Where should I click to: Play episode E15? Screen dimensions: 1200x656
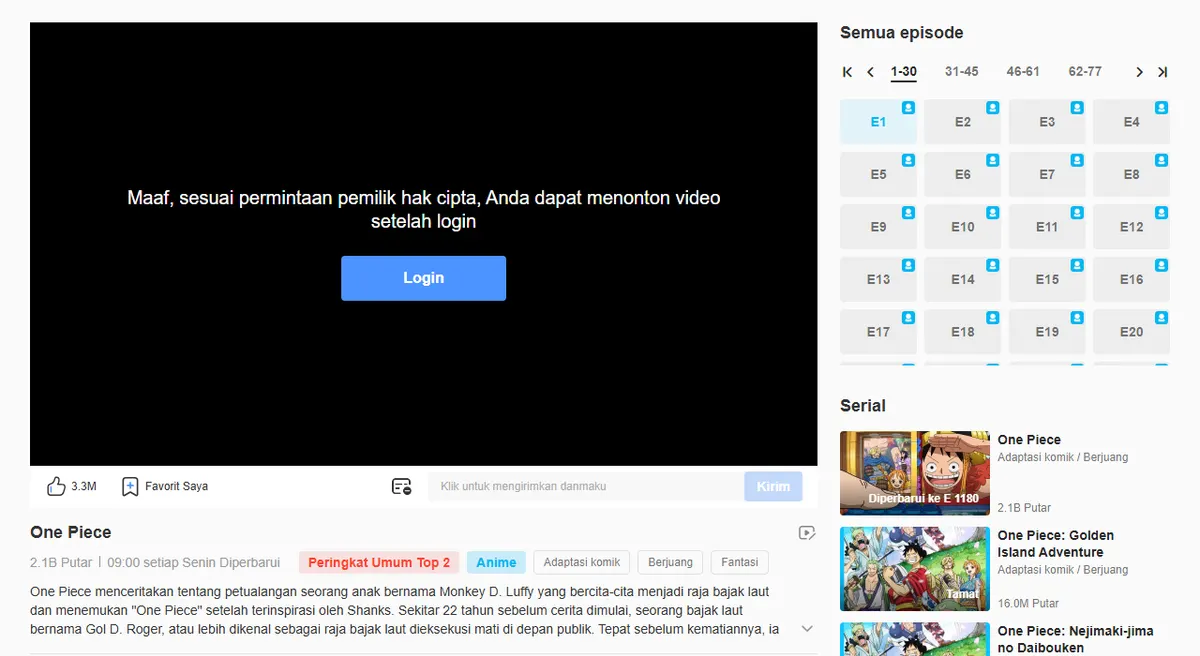[1047, 279]
